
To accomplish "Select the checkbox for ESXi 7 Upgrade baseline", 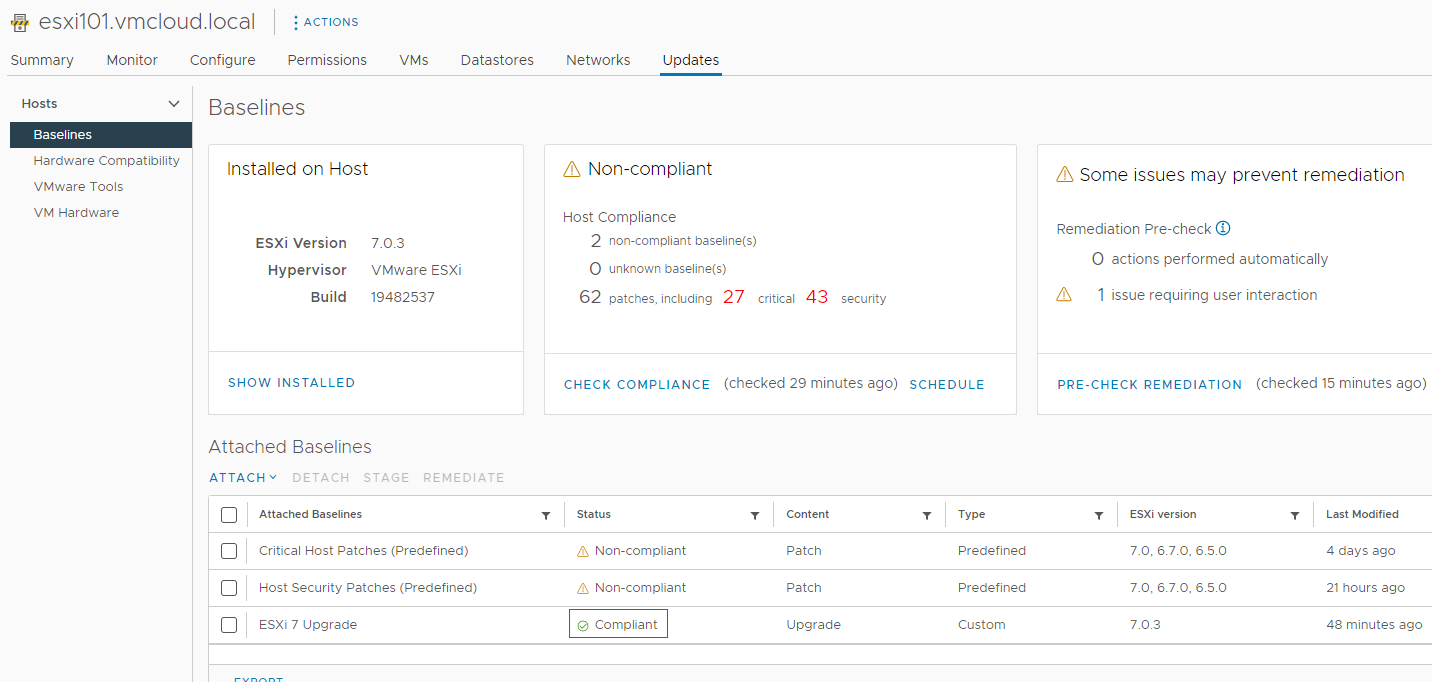I will (229, 624).
